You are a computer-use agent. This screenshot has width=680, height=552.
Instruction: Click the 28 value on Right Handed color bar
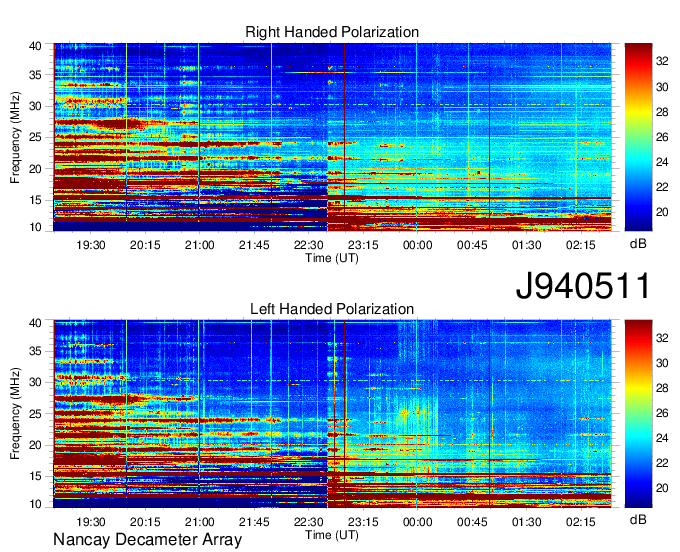[x=662, y=112]
